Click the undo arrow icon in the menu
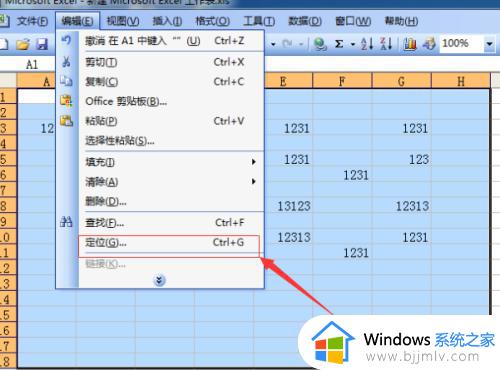Image resolution: width=500 pixels, height=370 pixels. (x=66, y=40)
